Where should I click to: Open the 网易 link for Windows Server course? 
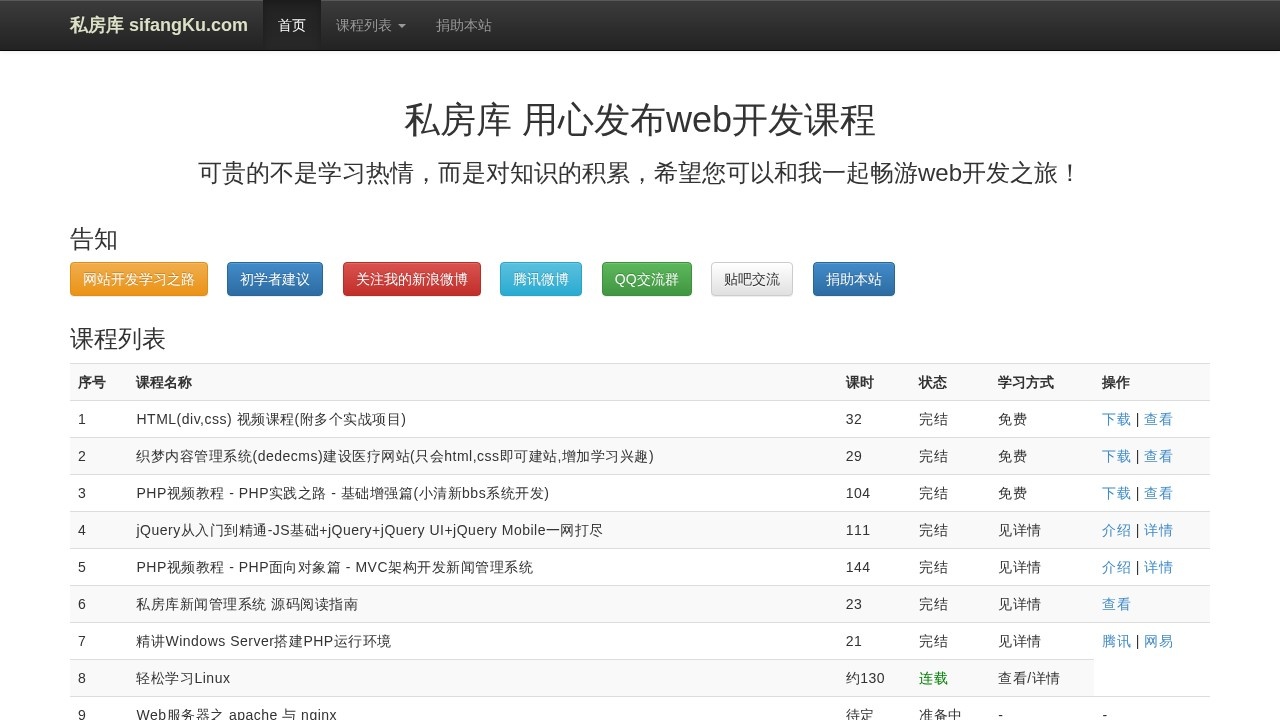[x=1159, y=641]
